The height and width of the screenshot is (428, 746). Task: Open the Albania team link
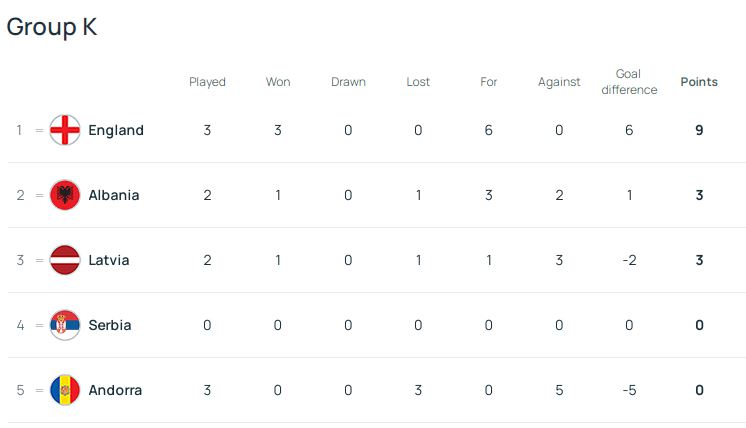coord(113,195)
